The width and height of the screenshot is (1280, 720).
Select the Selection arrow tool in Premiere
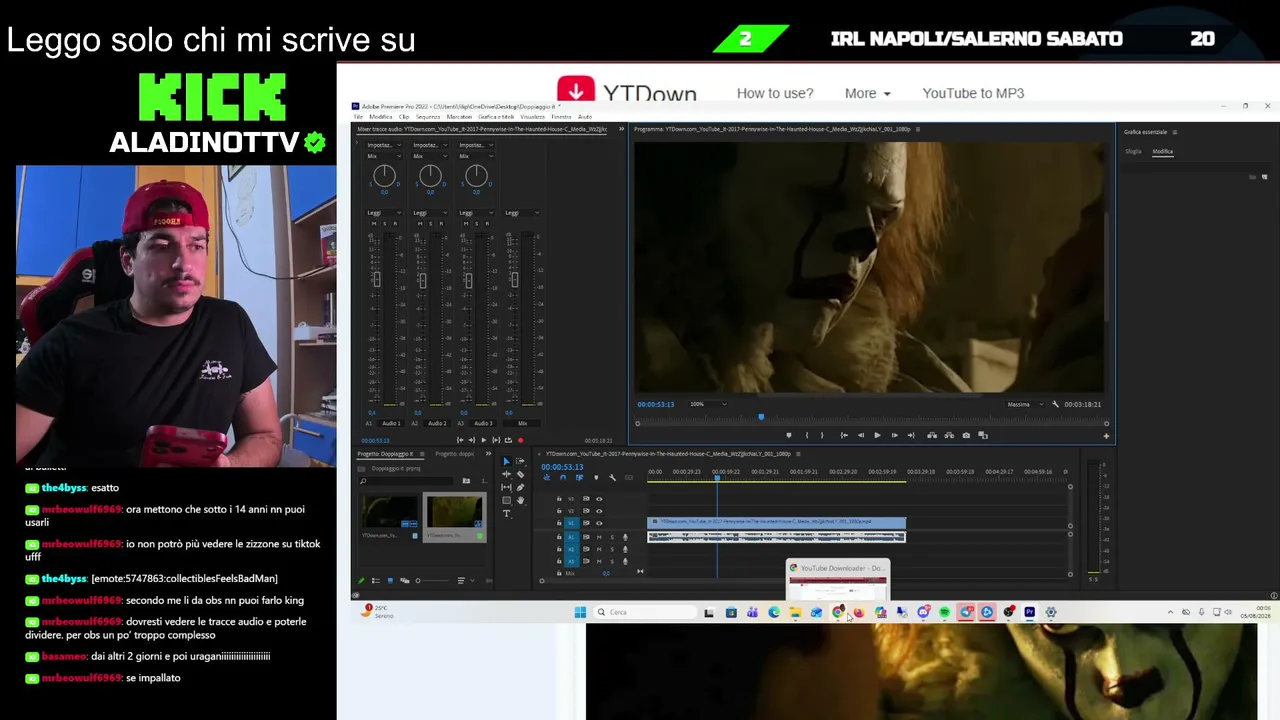(506, 462)
